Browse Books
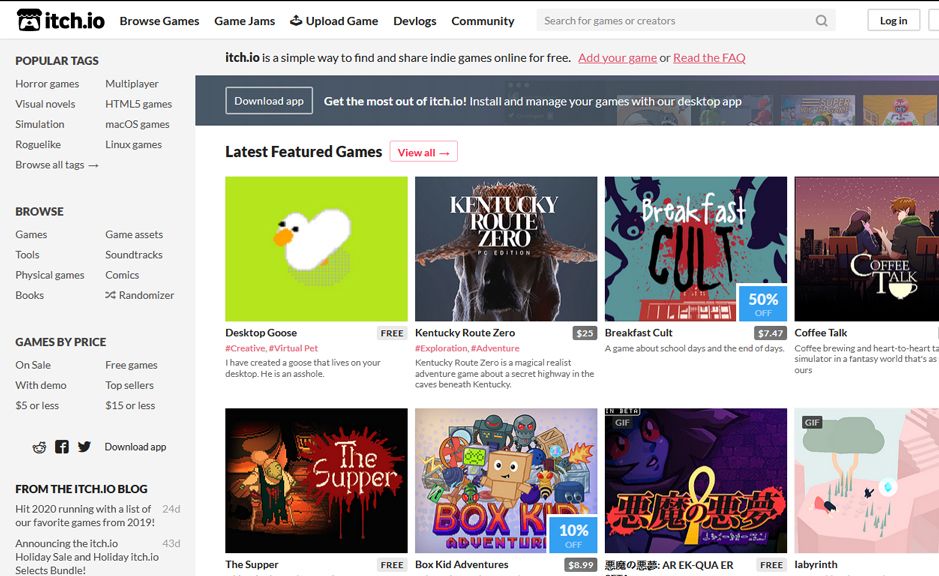This screenshot has height=576, width=939. tap(29, 296)
